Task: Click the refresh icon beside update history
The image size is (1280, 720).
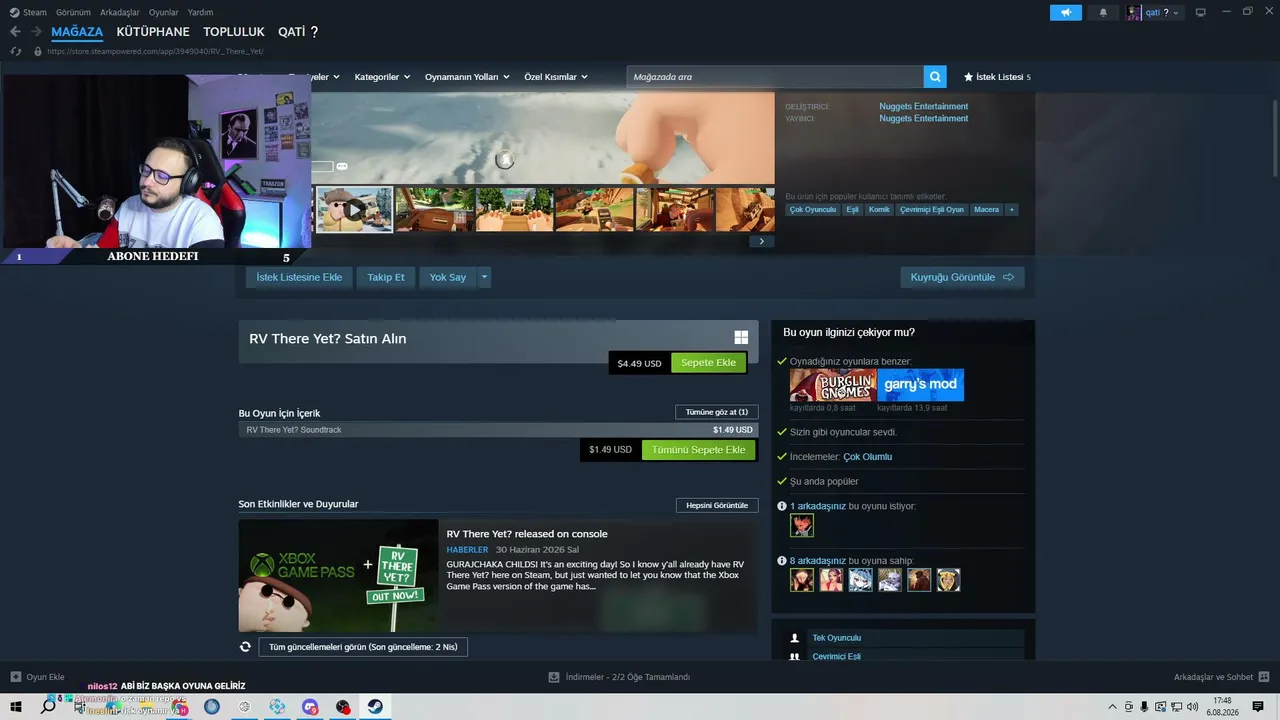Action: pyautogui.click(x=245, y=647)
